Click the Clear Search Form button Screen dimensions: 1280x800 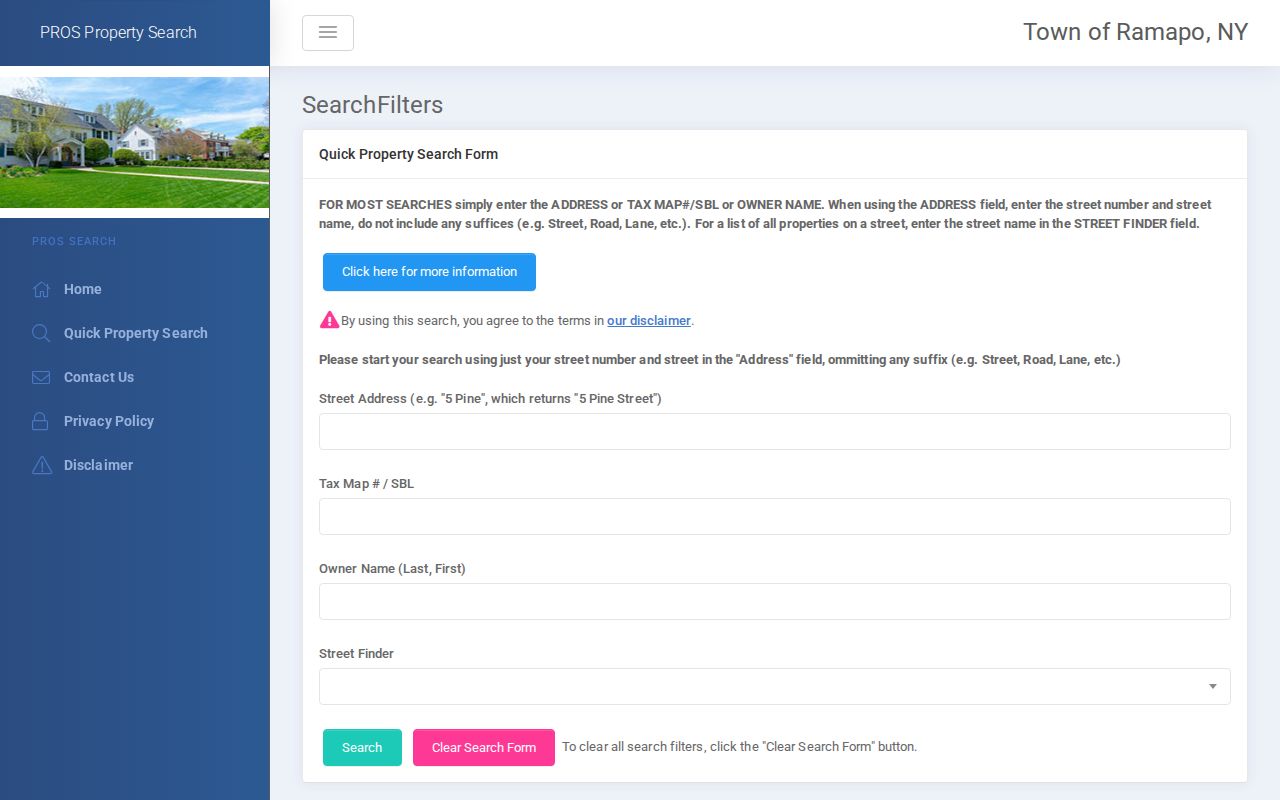pyautogui.click(x=484, y=747)
